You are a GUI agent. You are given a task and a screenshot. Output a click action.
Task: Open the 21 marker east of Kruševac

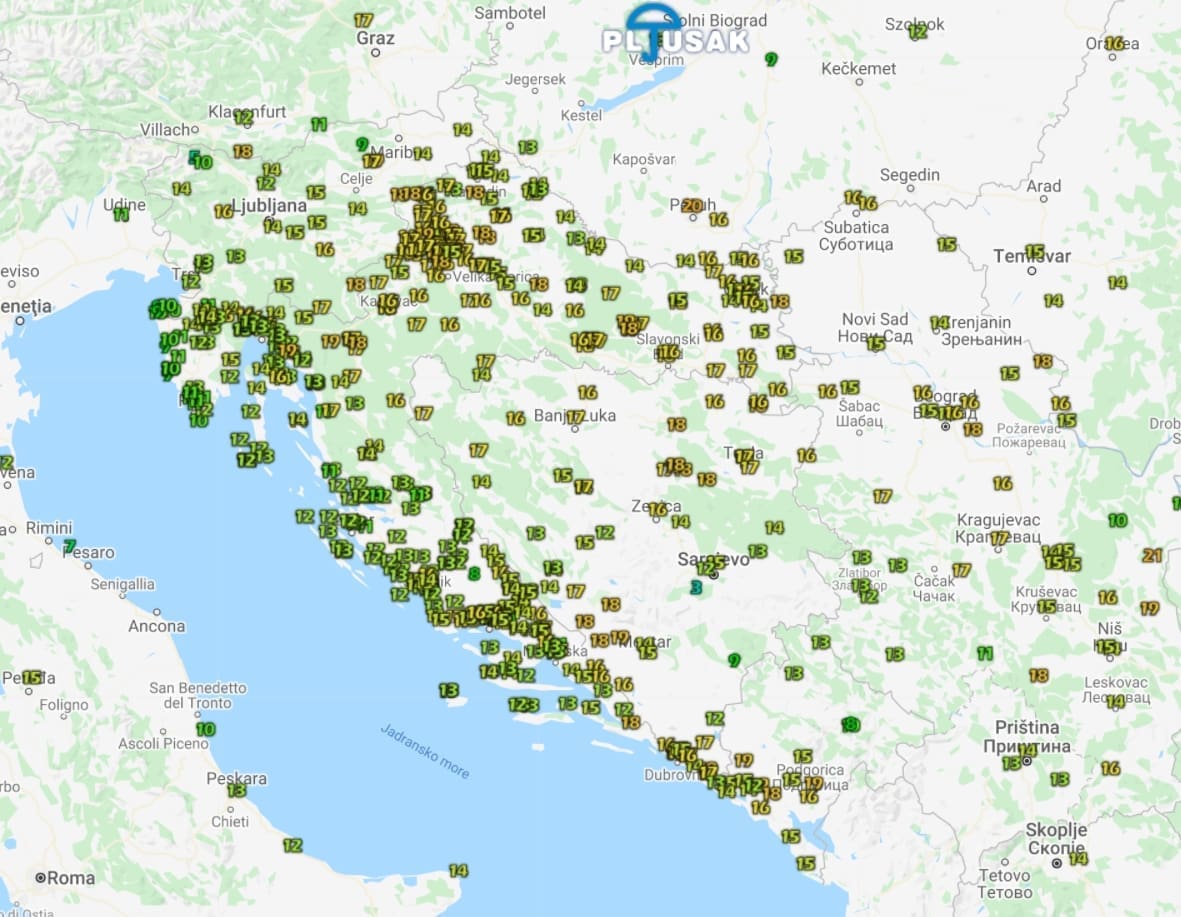(x=1152, y=556)
